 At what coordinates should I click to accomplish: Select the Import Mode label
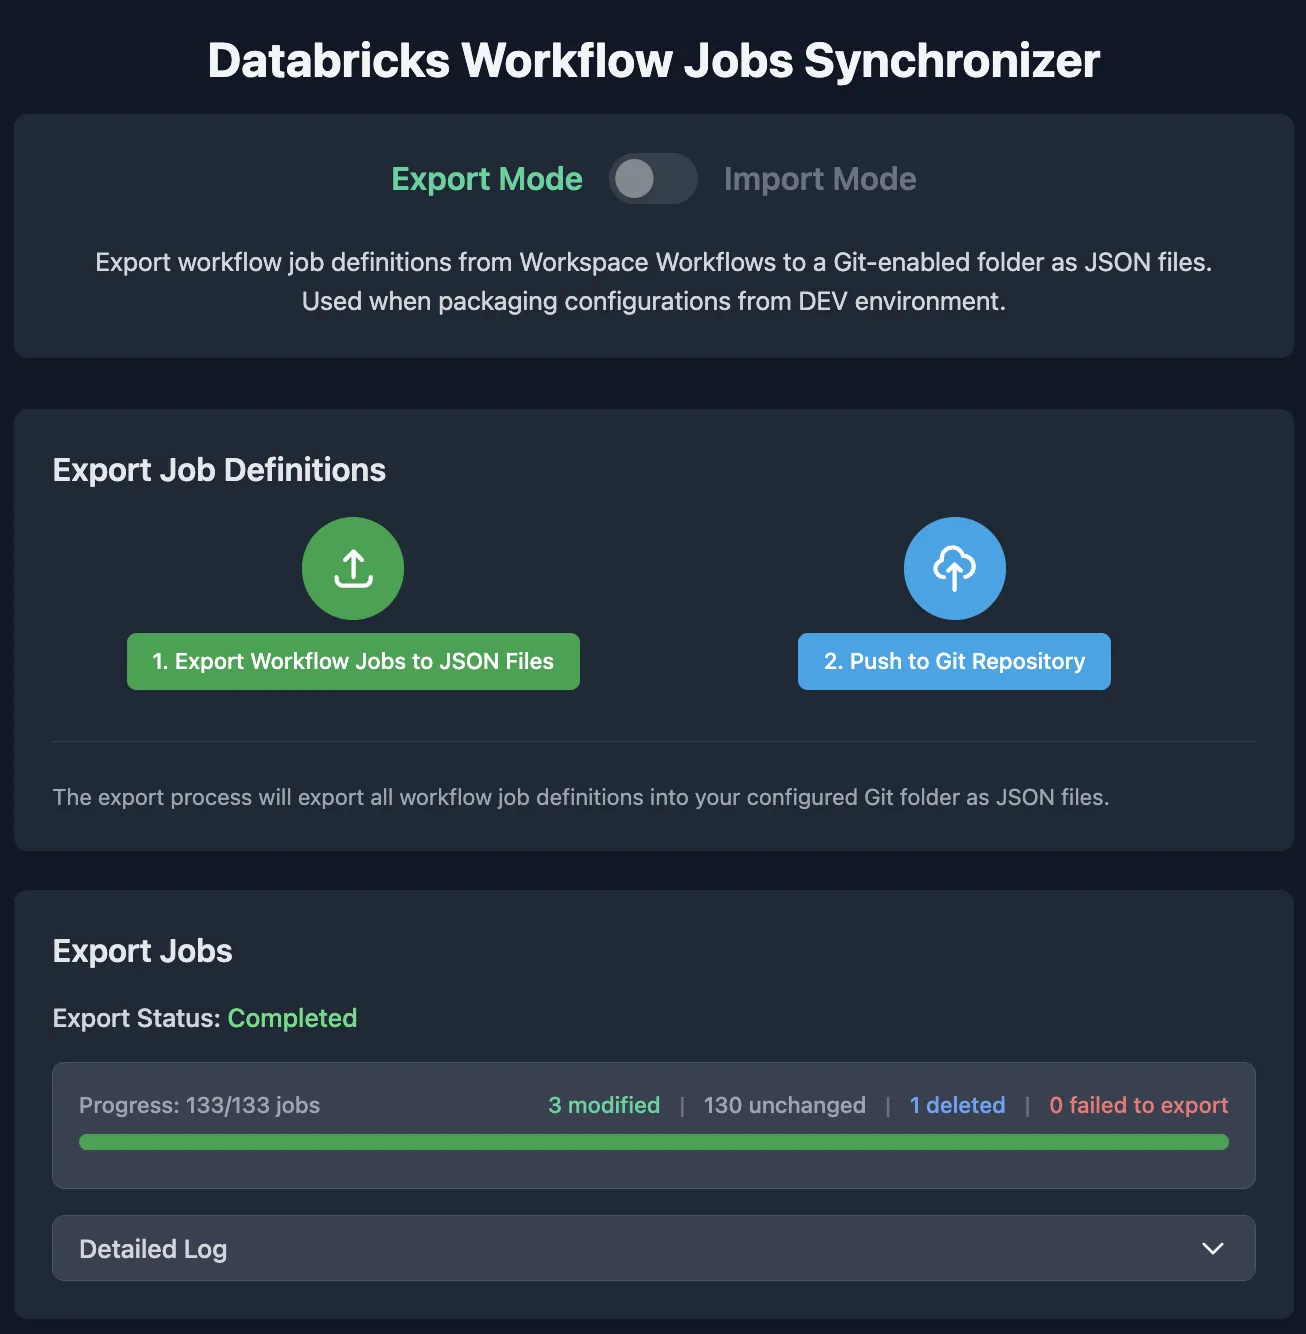click(820, 179)
